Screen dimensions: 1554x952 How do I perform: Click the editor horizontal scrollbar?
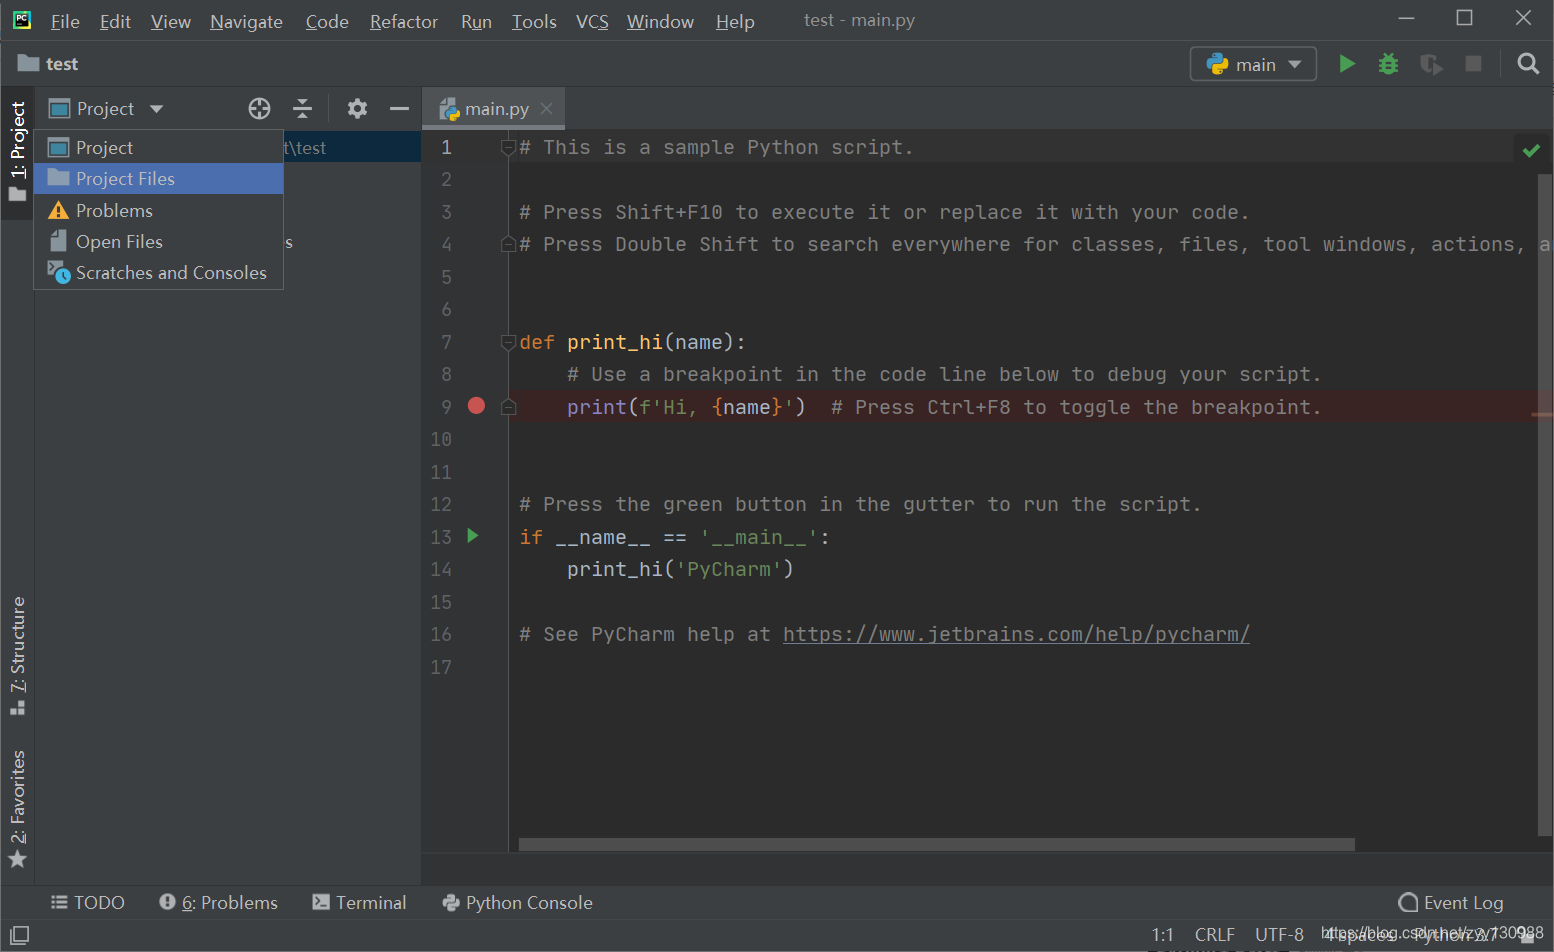(936, 845)
